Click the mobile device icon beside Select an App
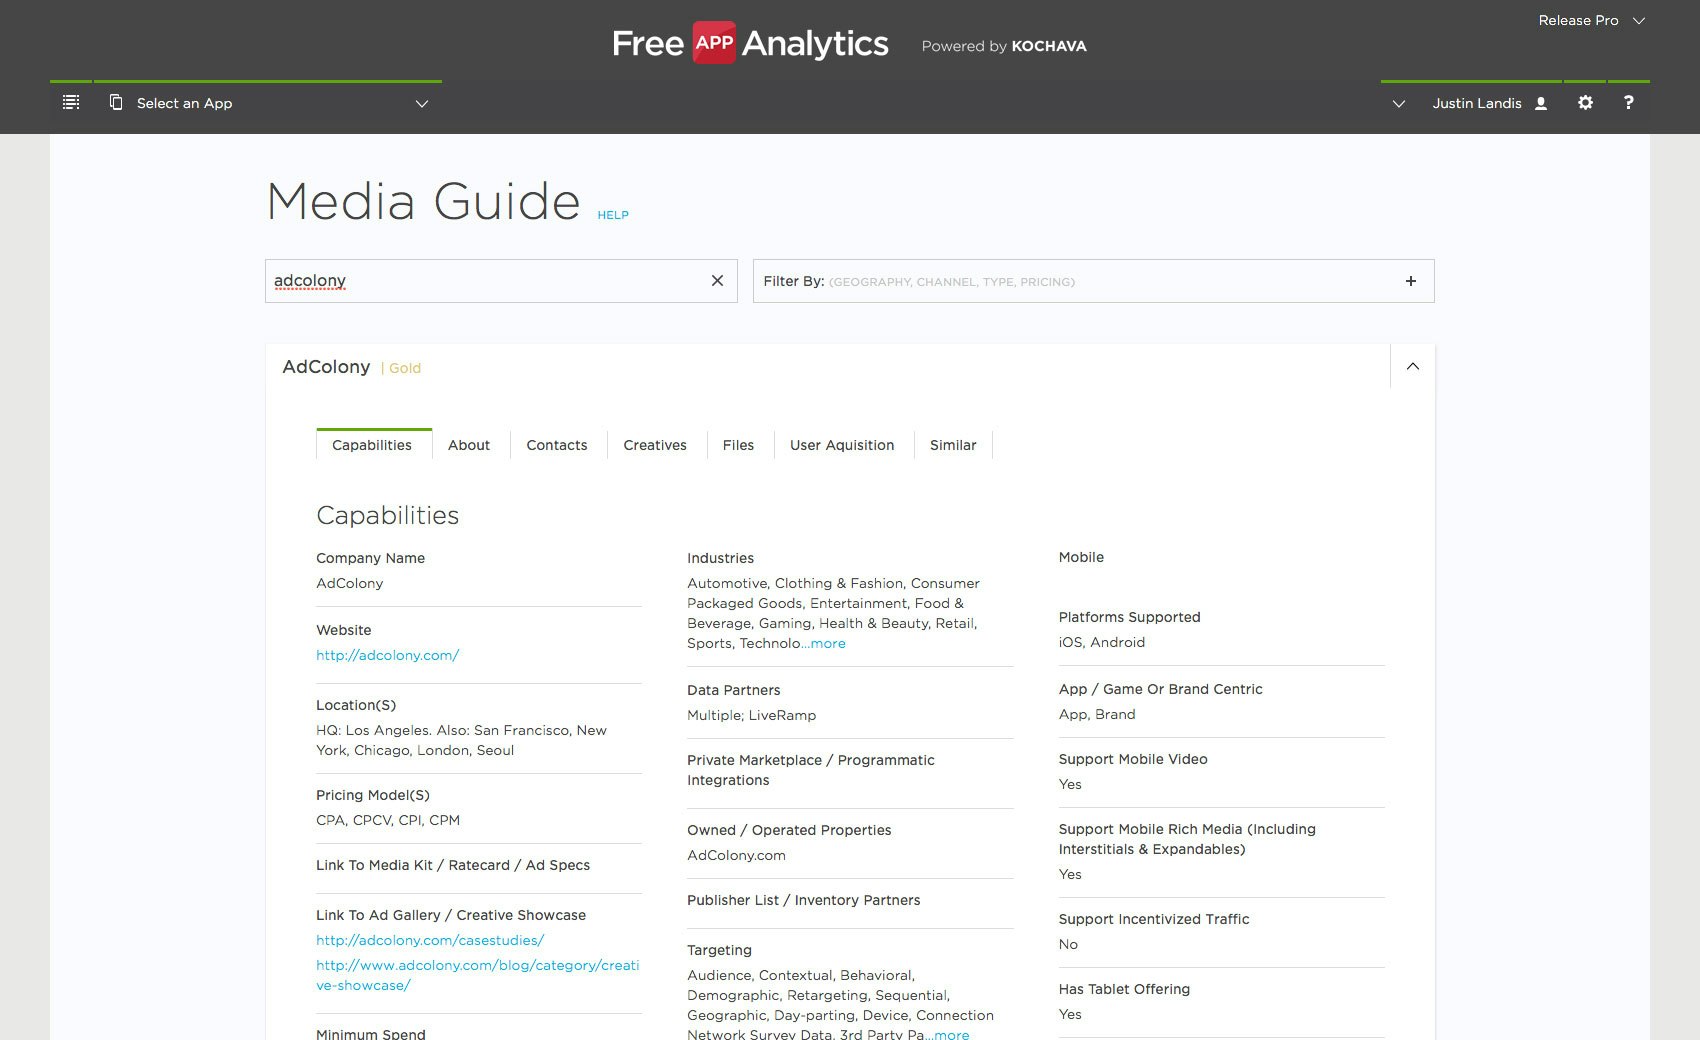 click(x=117, y=101)
